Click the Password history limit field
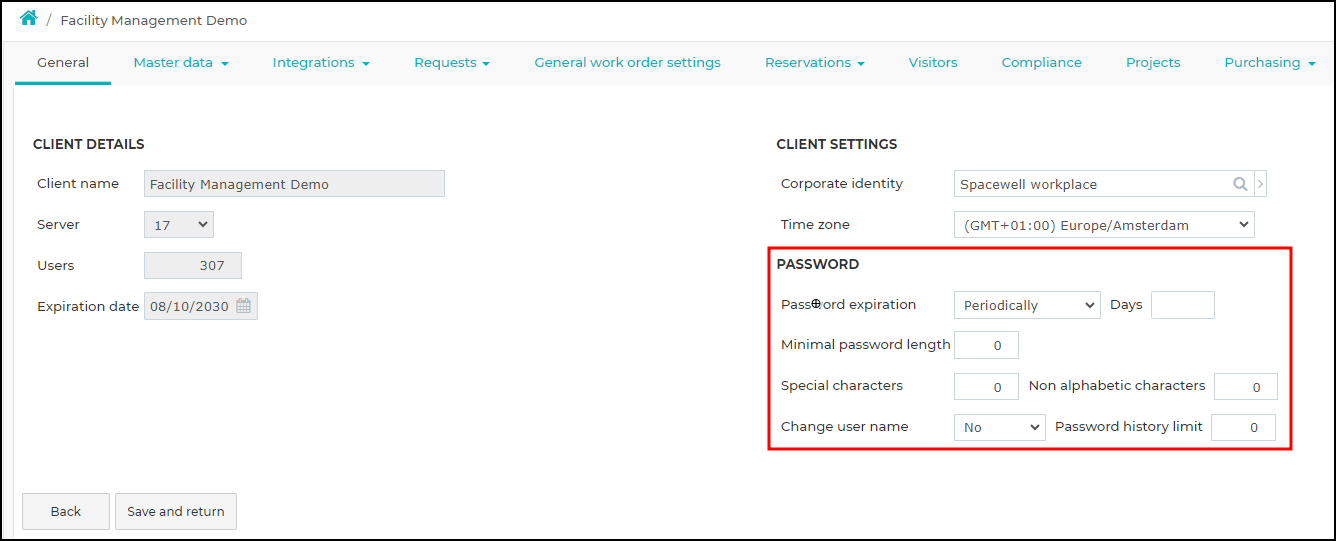 click(x=1243, y=427)
